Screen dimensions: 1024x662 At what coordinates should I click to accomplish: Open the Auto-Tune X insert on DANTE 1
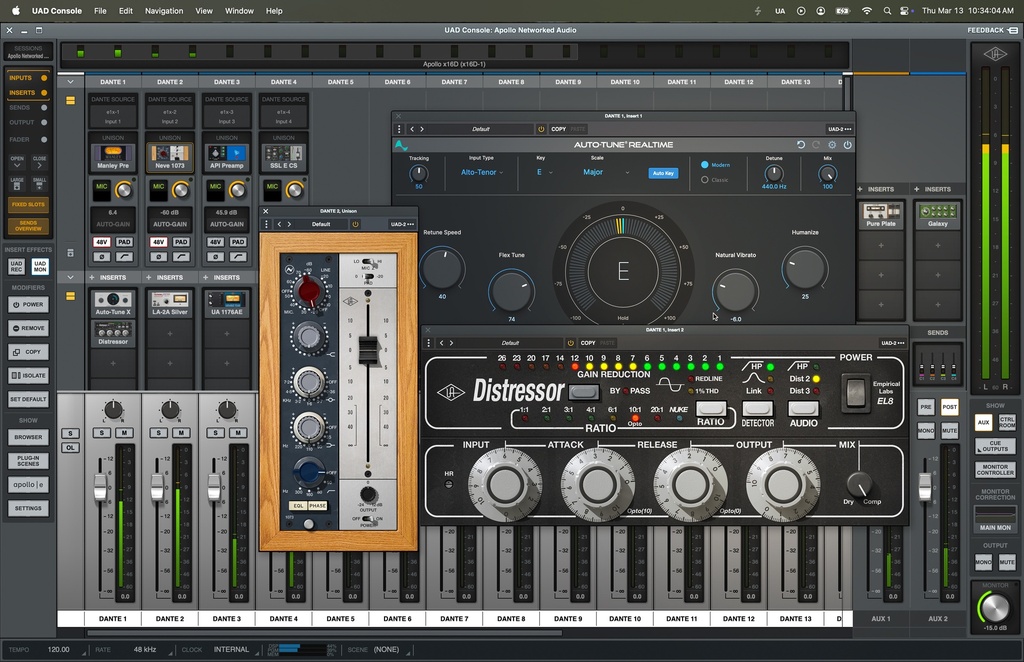click(x=113, y=304)
